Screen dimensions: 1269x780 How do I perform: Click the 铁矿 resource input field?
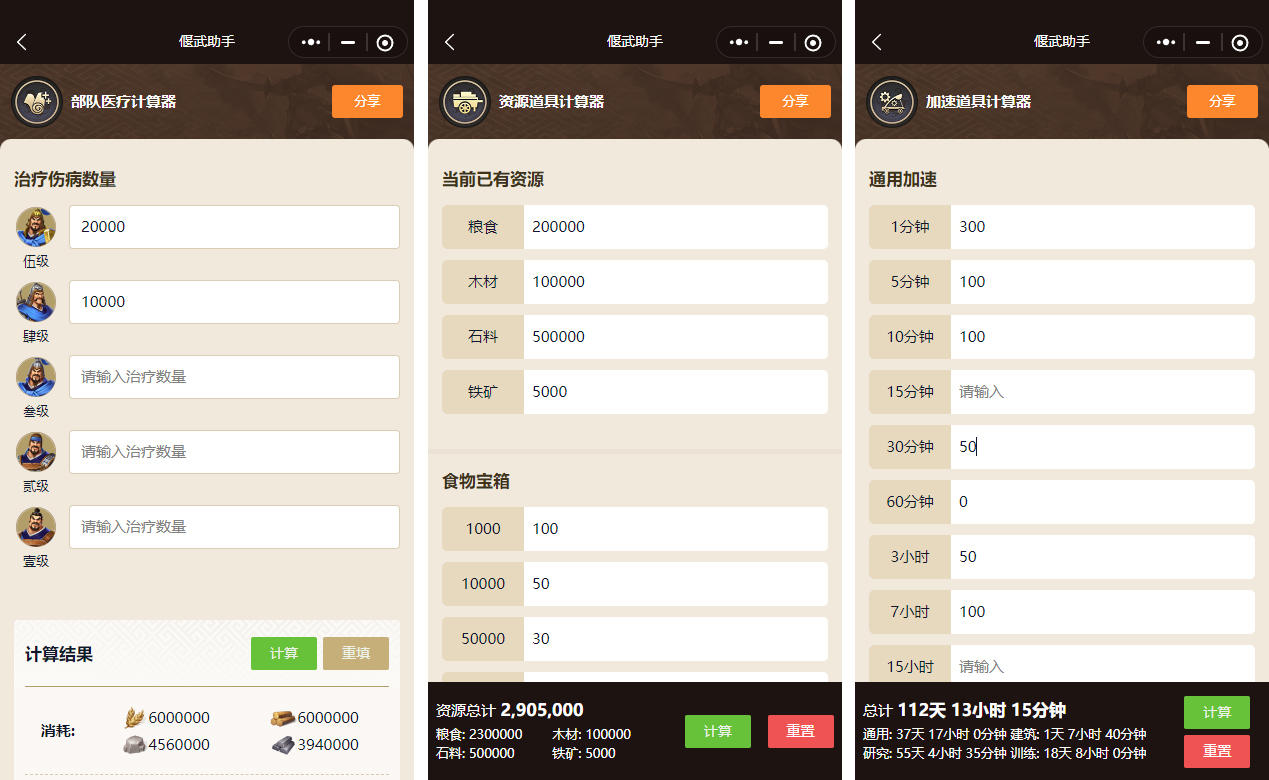(675, 392)
